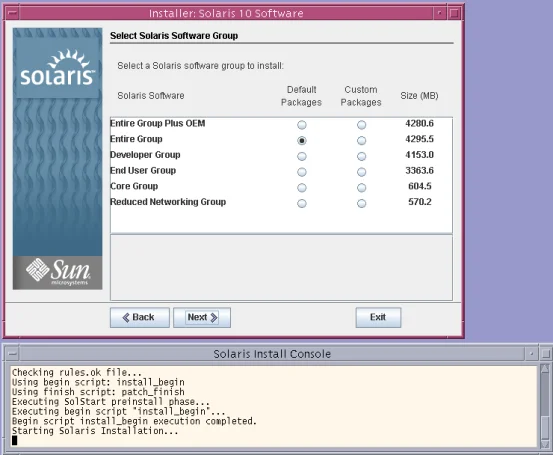Screen dimensions: 553x455
Task: Select Default Packages radio for Entire Group
Action: click(302, 140)
